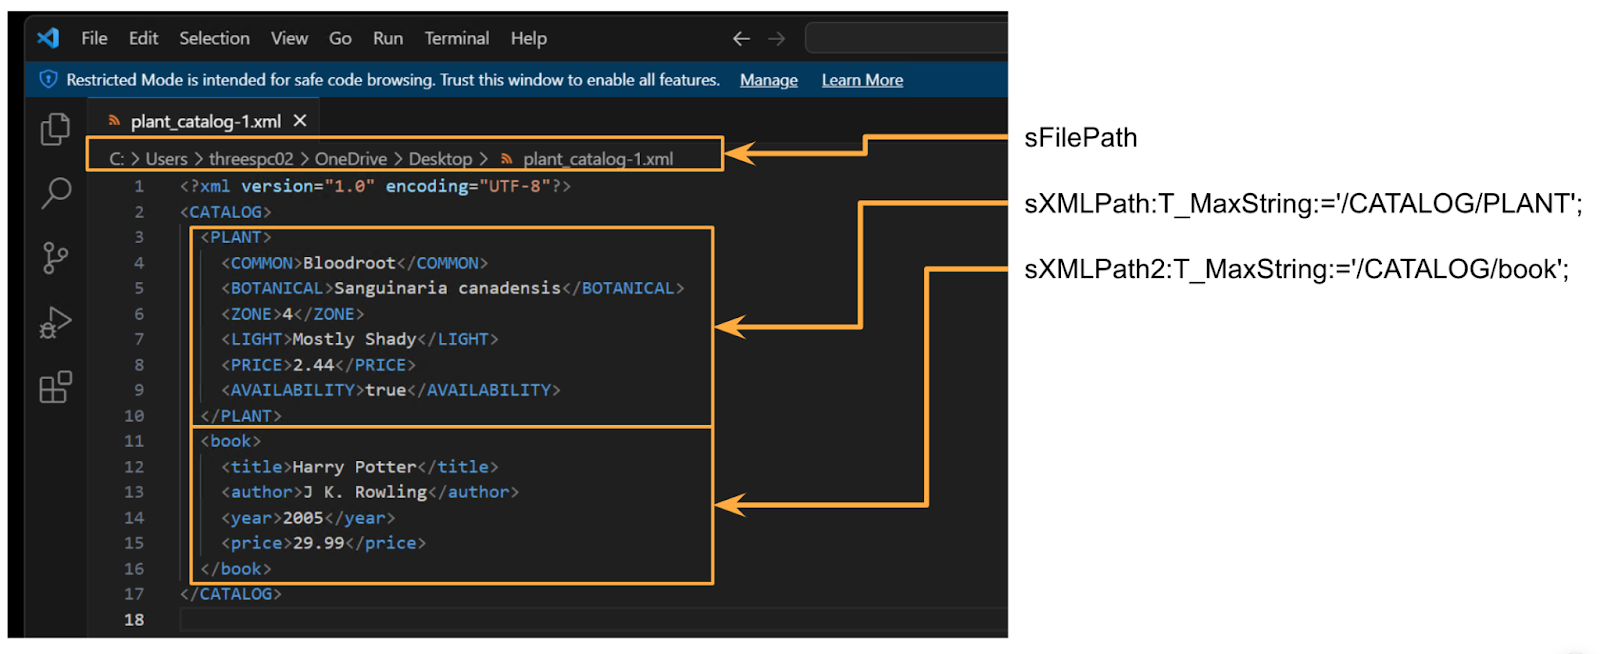
Task: Click the closing book tag on line 16
Action: click(x=236, y=569)
